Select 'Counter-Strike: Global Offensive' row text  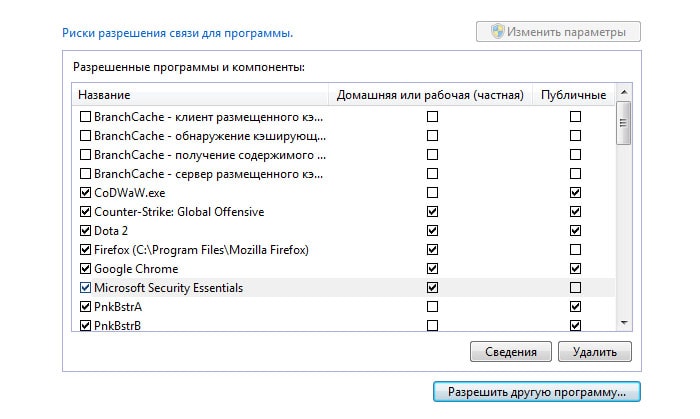[179, 212]
